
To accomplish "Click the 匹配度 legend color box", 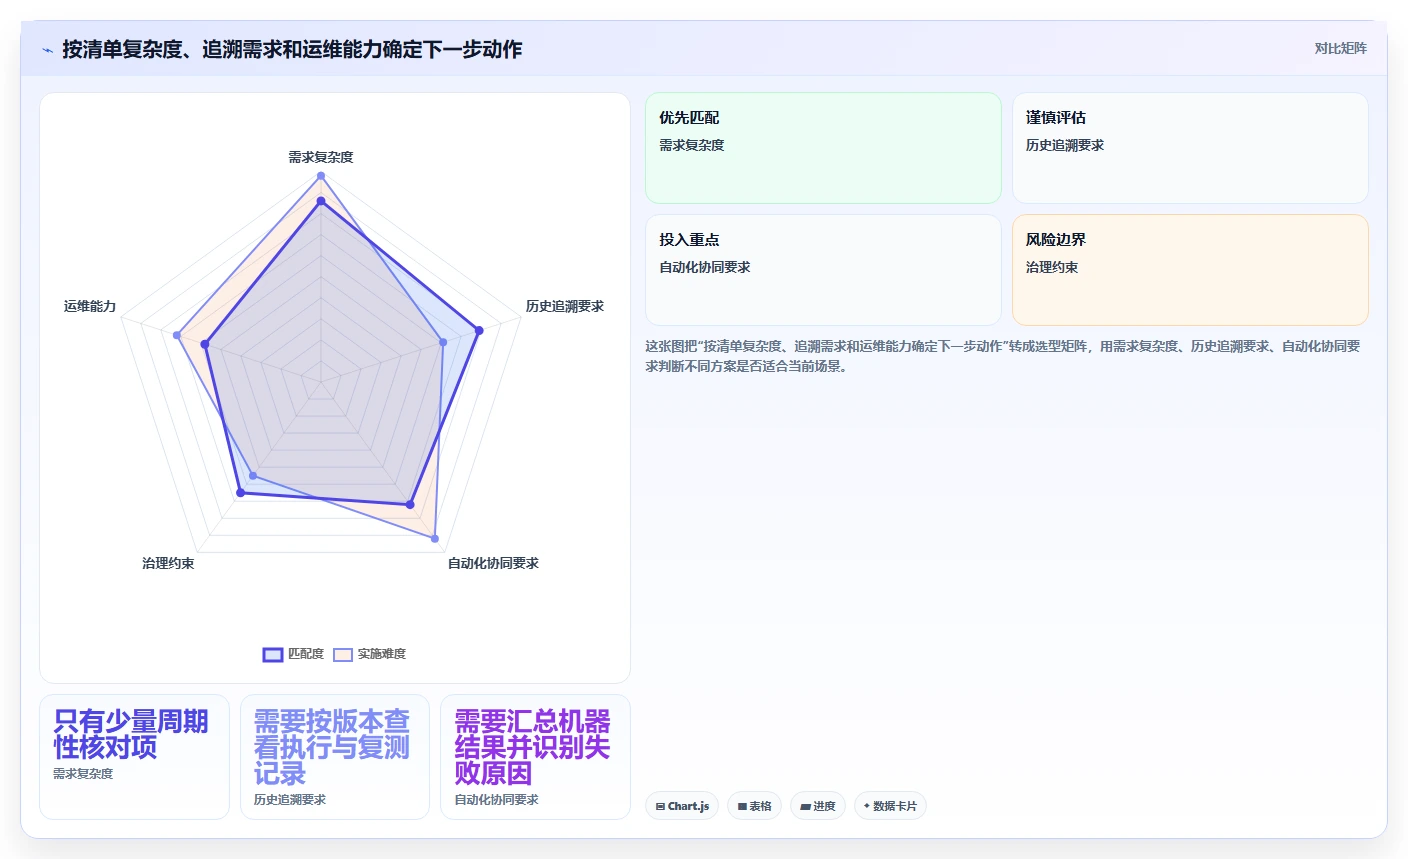I will point(273,654).
